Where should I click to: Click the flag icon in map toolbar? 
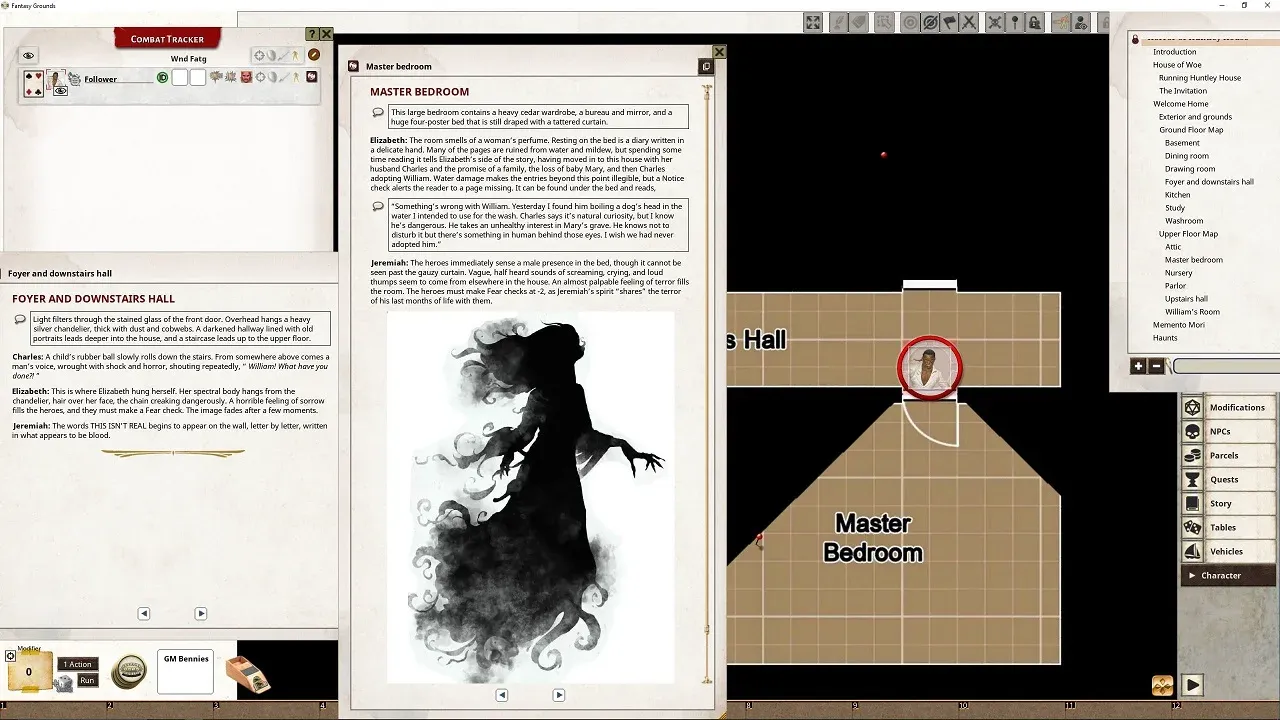[949, 23]
